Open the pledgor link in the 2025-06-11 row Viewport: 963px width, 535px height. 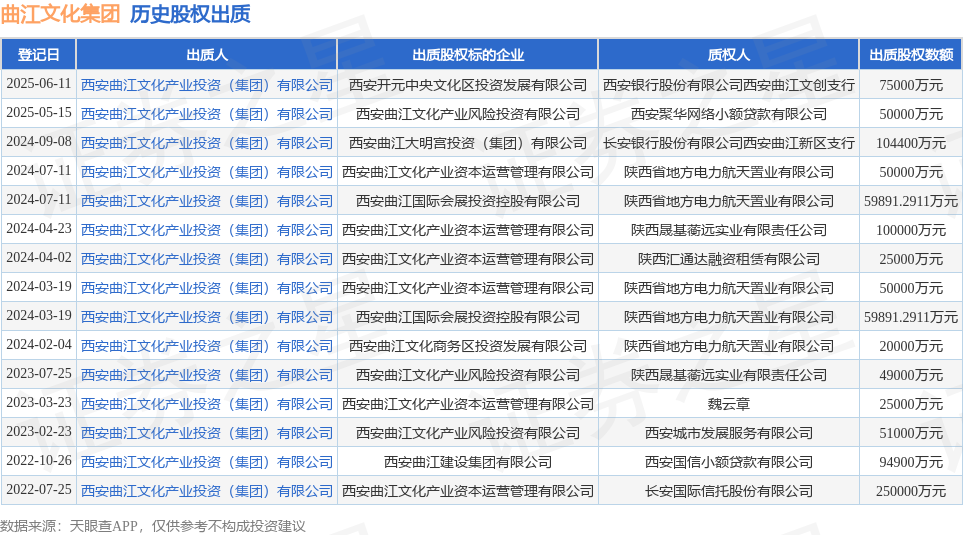point(207,85)
